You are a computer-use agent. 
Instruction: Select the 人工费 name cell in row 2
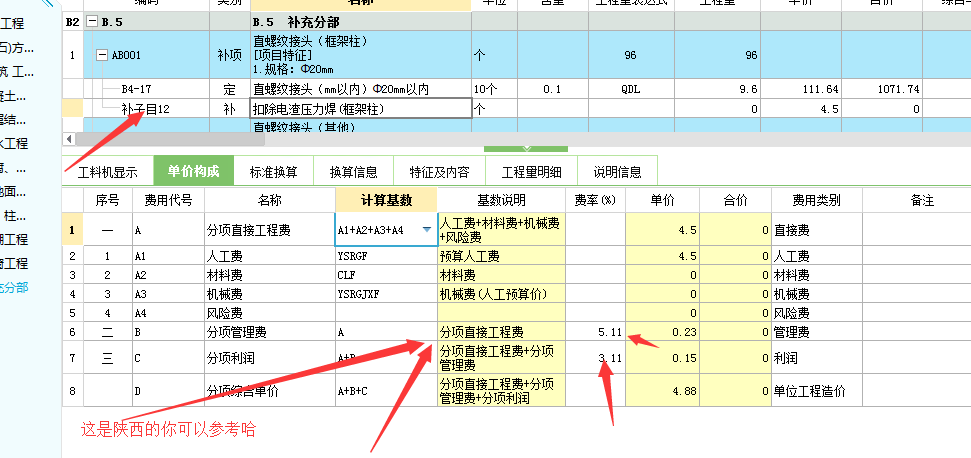tap(270, 256)
